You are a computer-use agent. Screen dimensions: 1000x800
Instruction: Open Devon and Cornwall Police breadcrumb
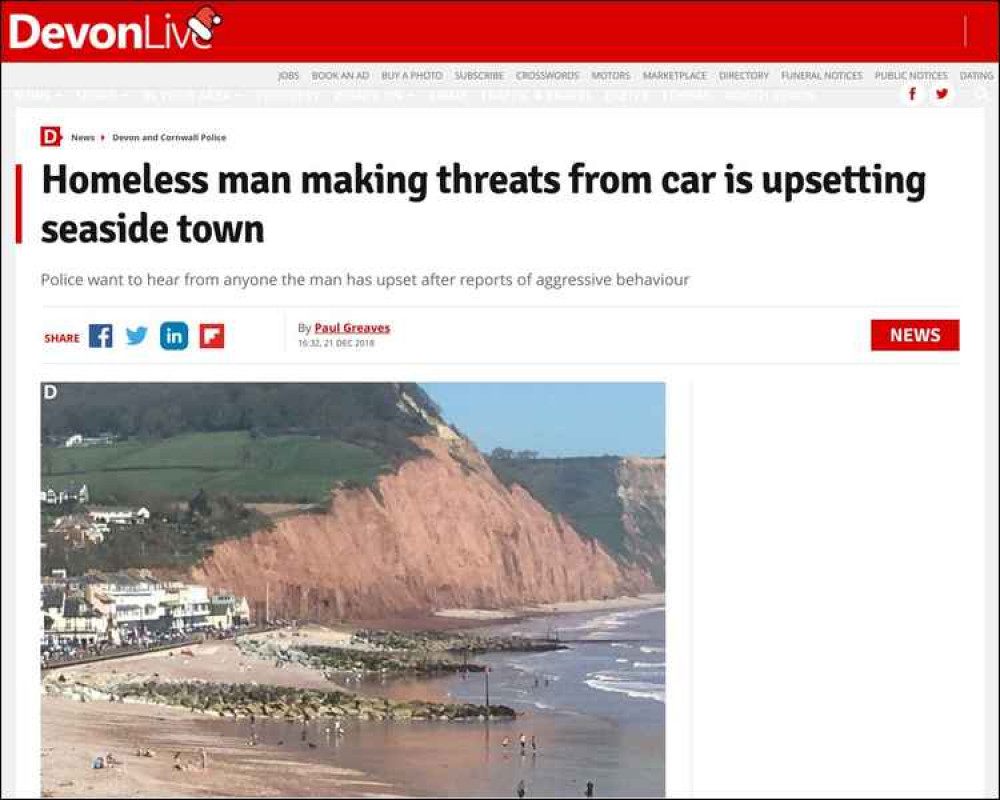pos(169,137)
